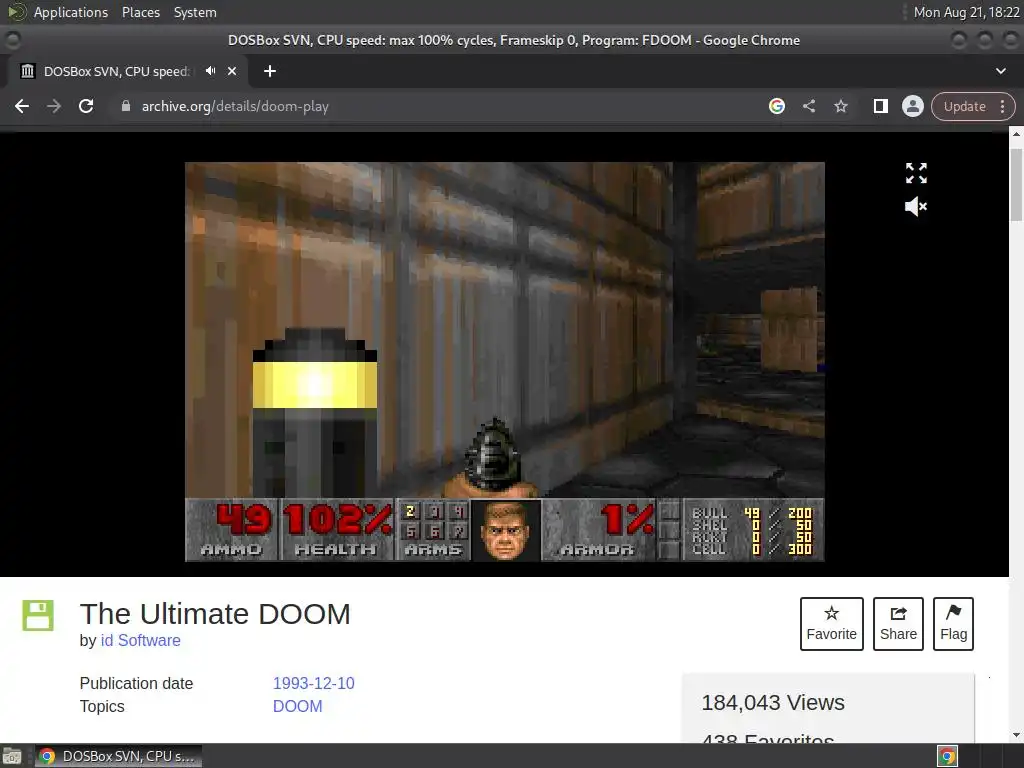Open the Places menu

click(140, 12)
